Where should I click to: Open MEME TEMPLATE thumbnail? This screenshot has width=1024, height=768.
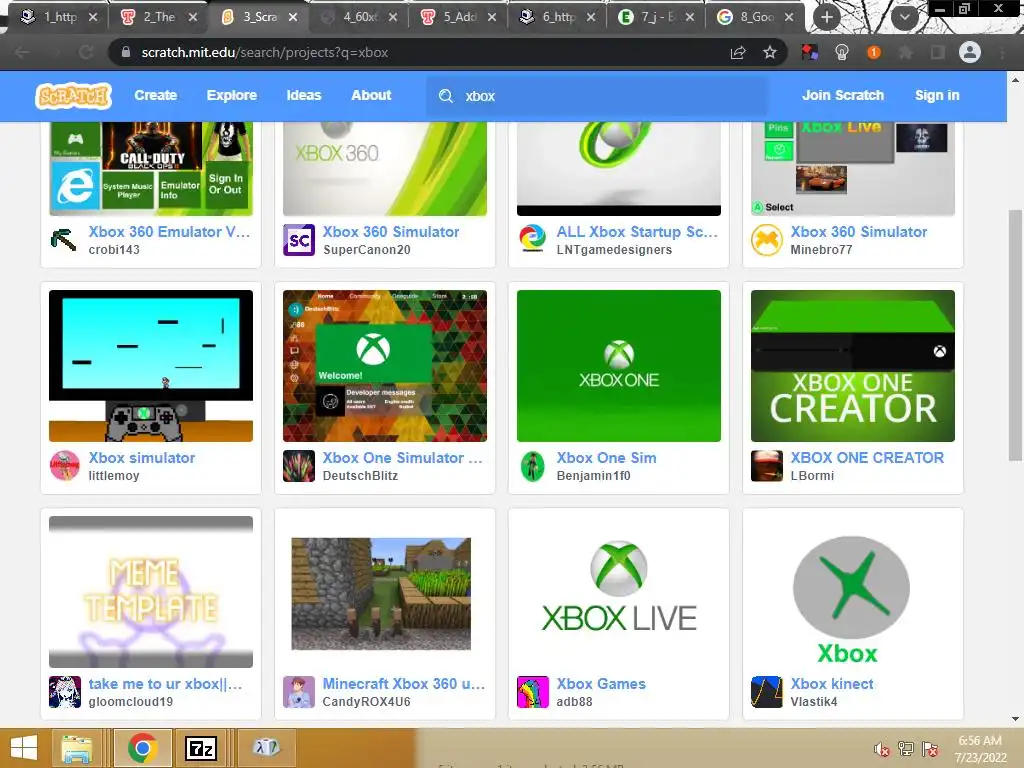(151, 592)
